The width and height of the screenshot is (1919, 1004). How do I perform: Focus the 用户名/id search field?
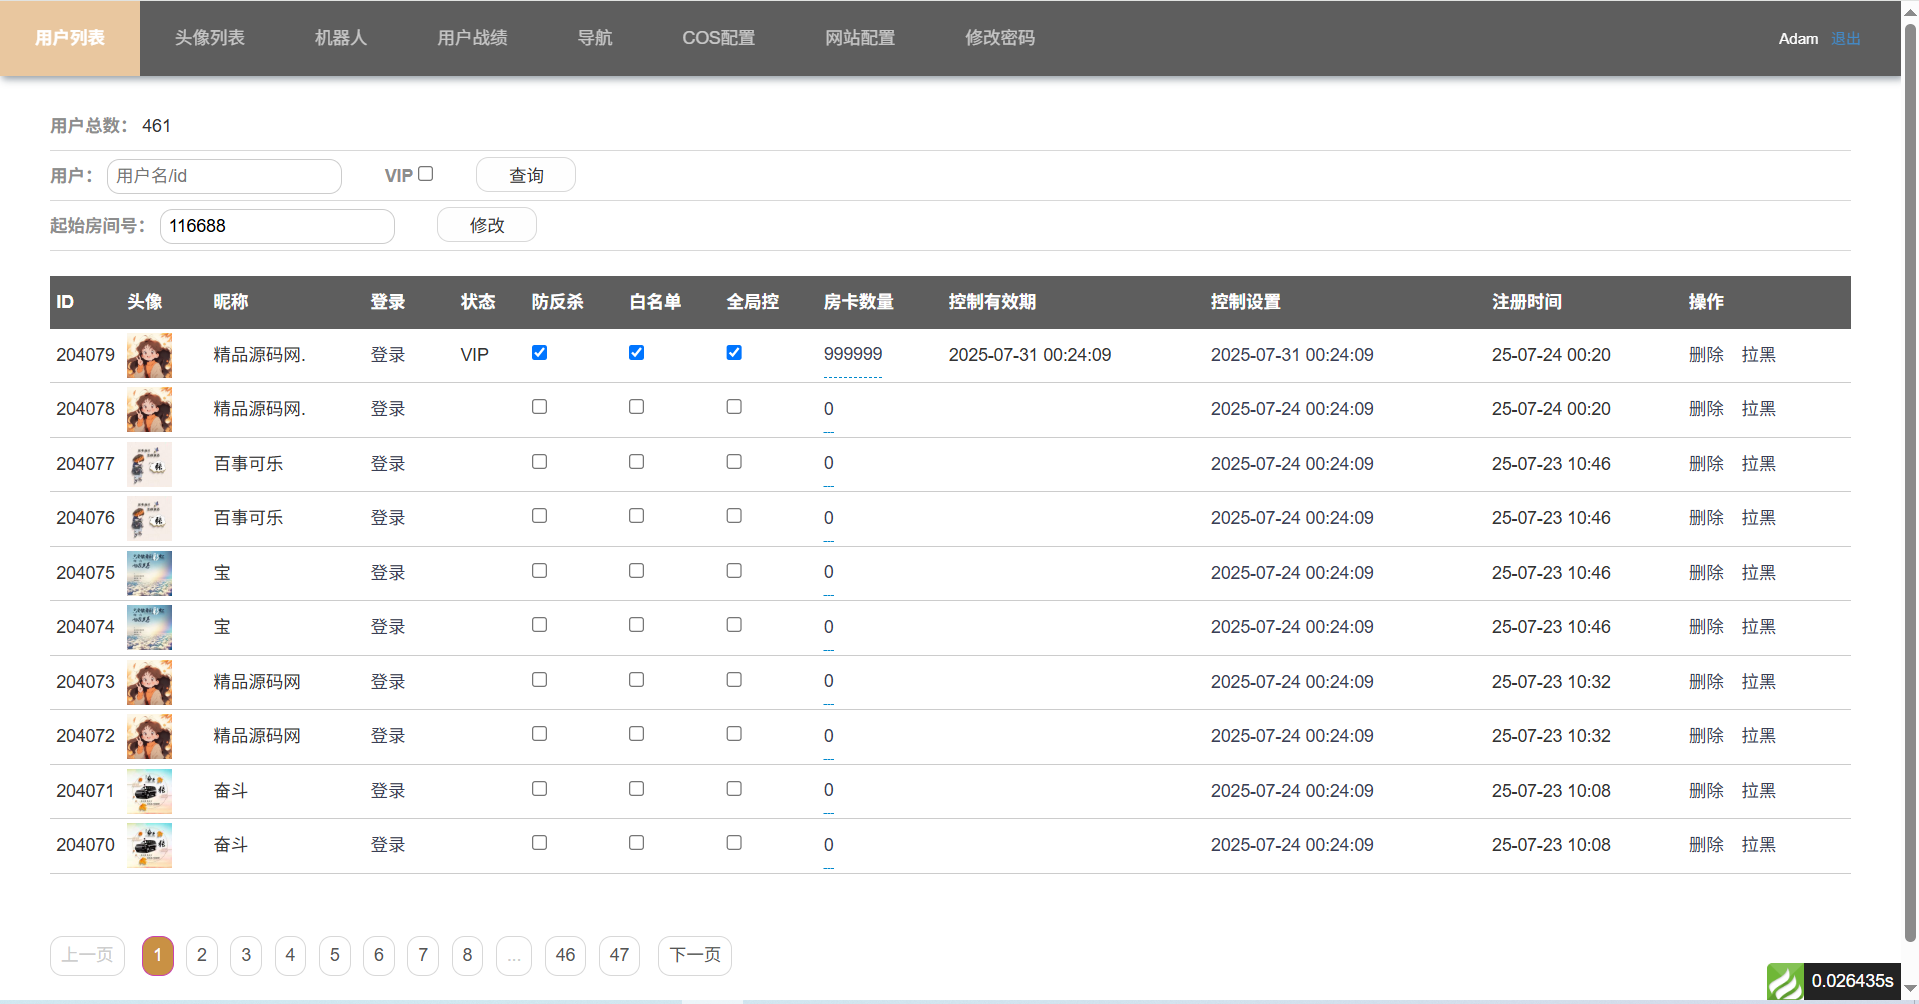coord(224,176)
